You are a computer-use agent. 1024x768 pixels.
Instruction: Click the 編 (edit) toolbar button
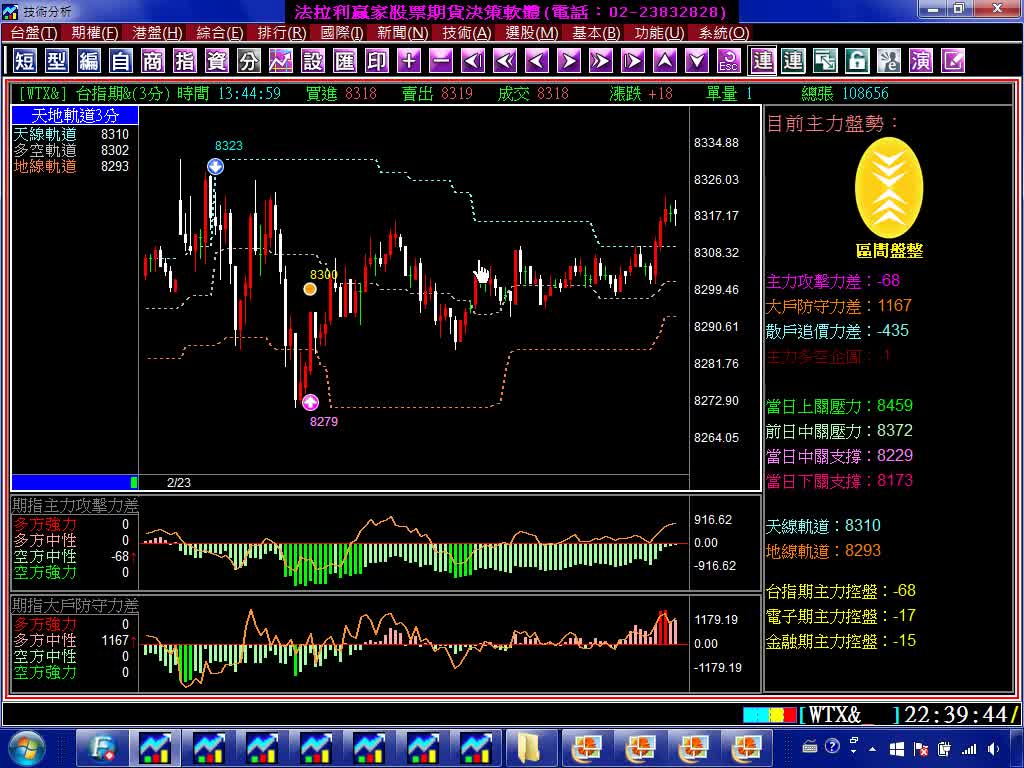point(89,61)
